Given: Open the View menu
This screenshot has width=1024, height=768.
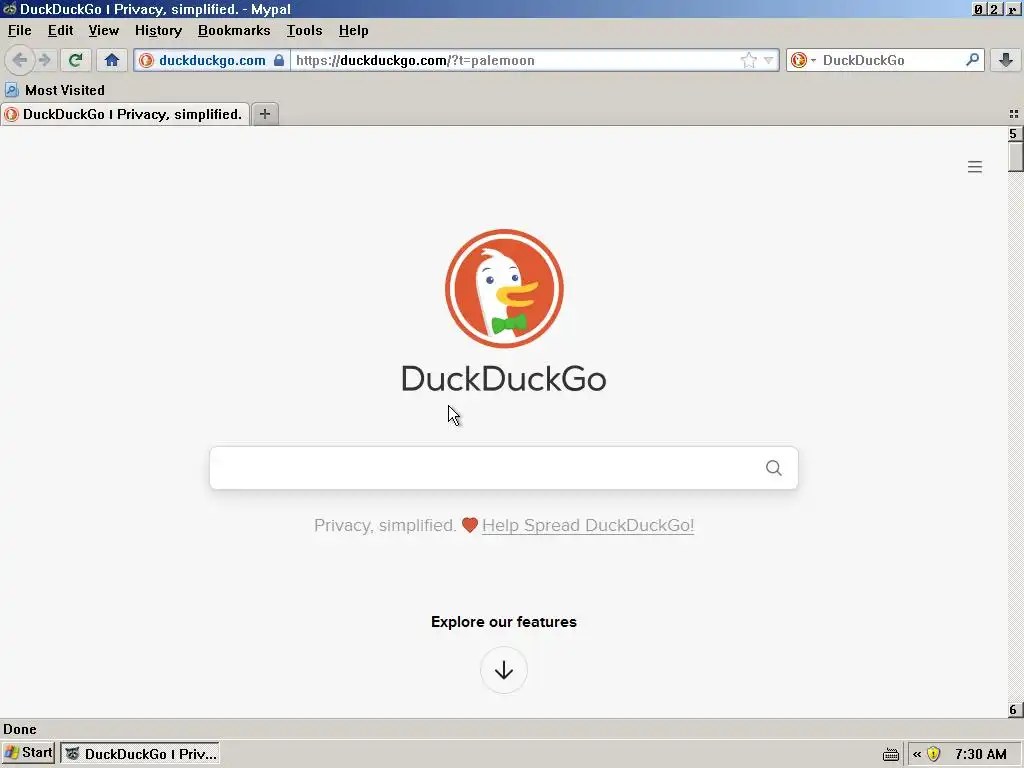Looking at the screenshot, I should (103, 31).
